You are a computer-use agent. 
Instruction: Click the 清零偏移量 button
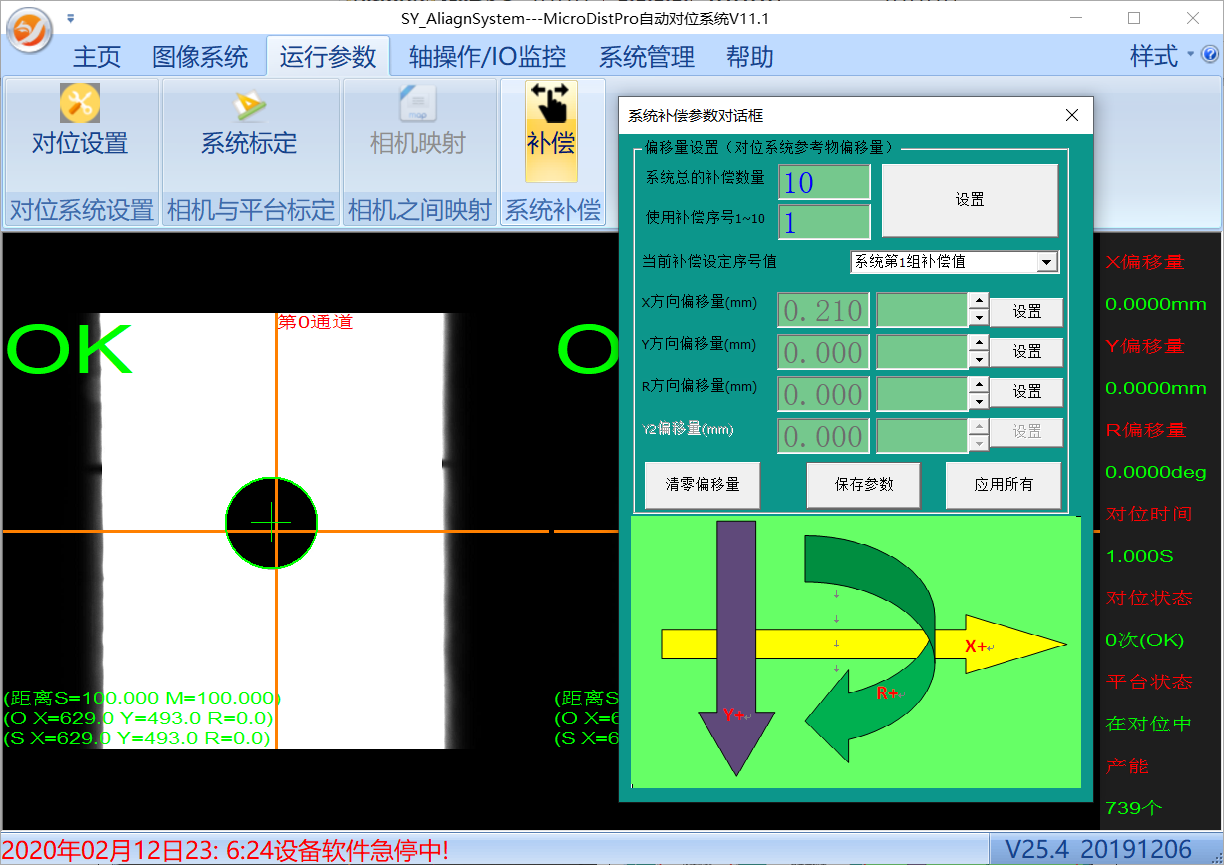pyautogui.click(x=703, y=485)
